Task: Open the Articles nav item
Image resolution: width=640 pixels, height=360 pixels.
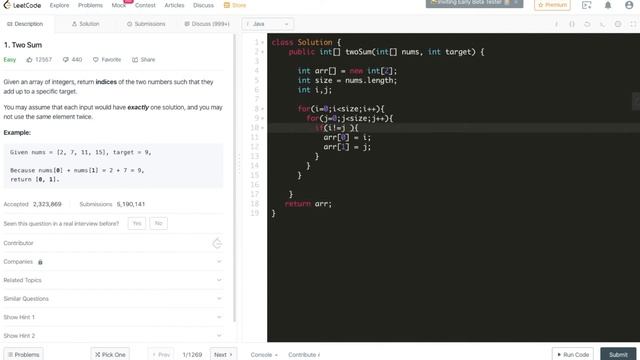Action: click(x=174, y=5)
